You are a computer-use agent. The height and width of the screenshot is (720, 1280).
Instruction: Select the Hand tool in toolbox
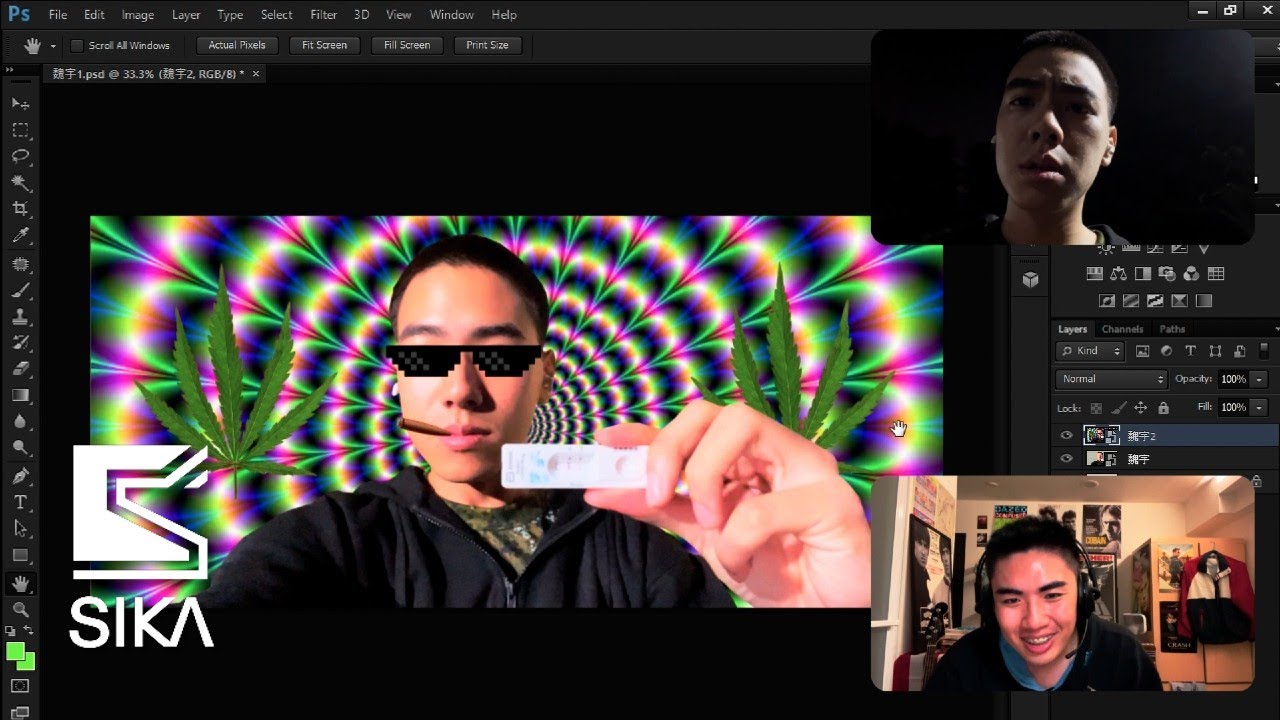pyautogui.click(x=20, y=583)
